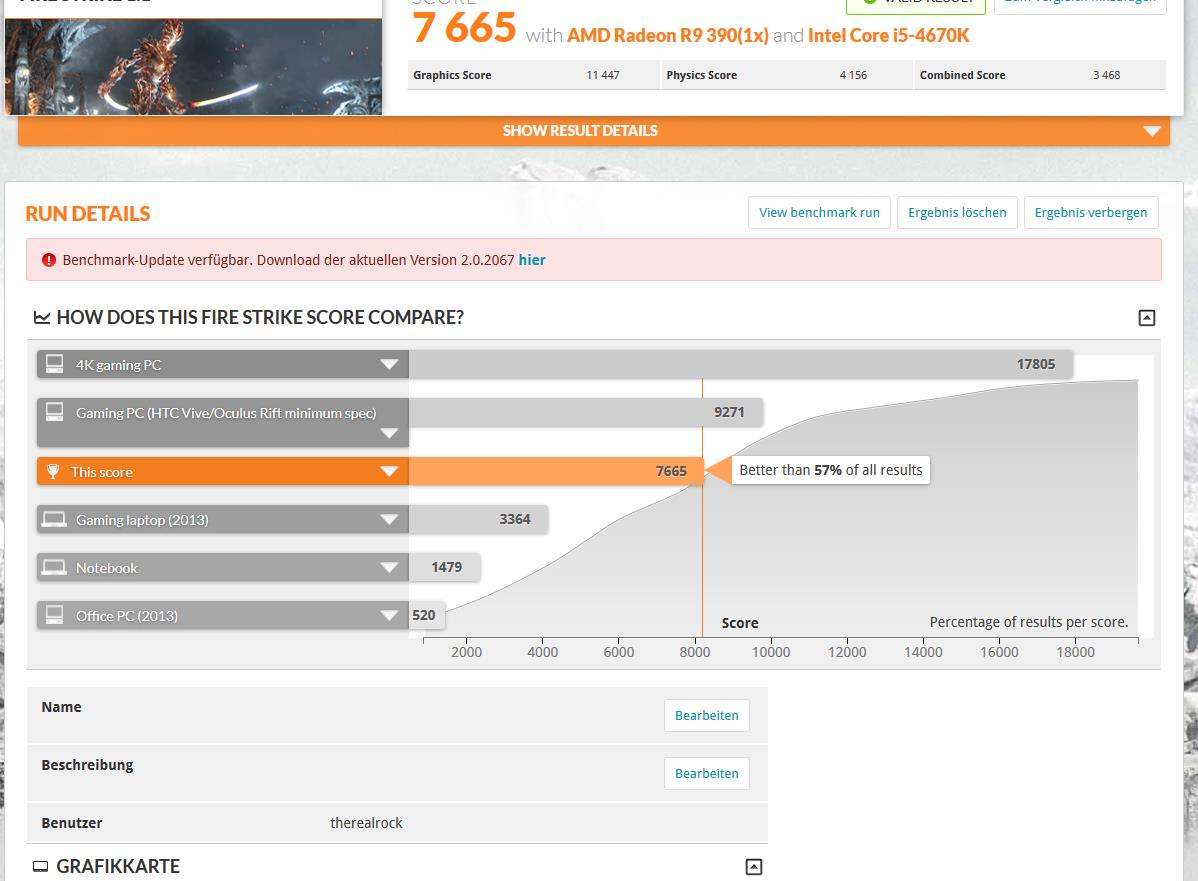Click the Ergebnis löschen button
Screen dimensions: 1198x881
[x=957, y=212]
